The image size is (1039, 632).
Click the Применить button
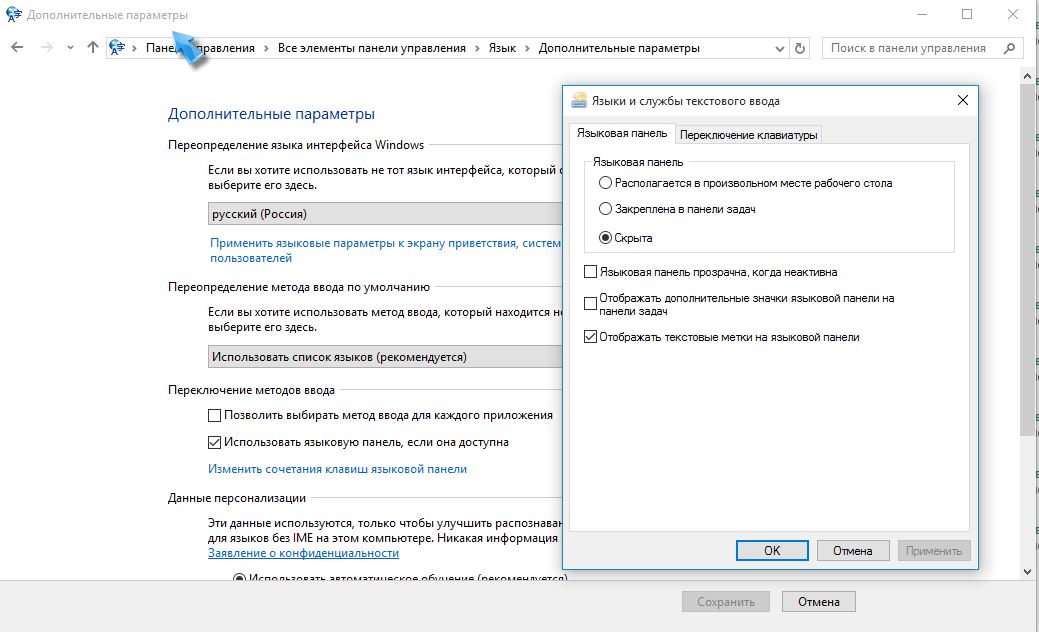[934, 551]
